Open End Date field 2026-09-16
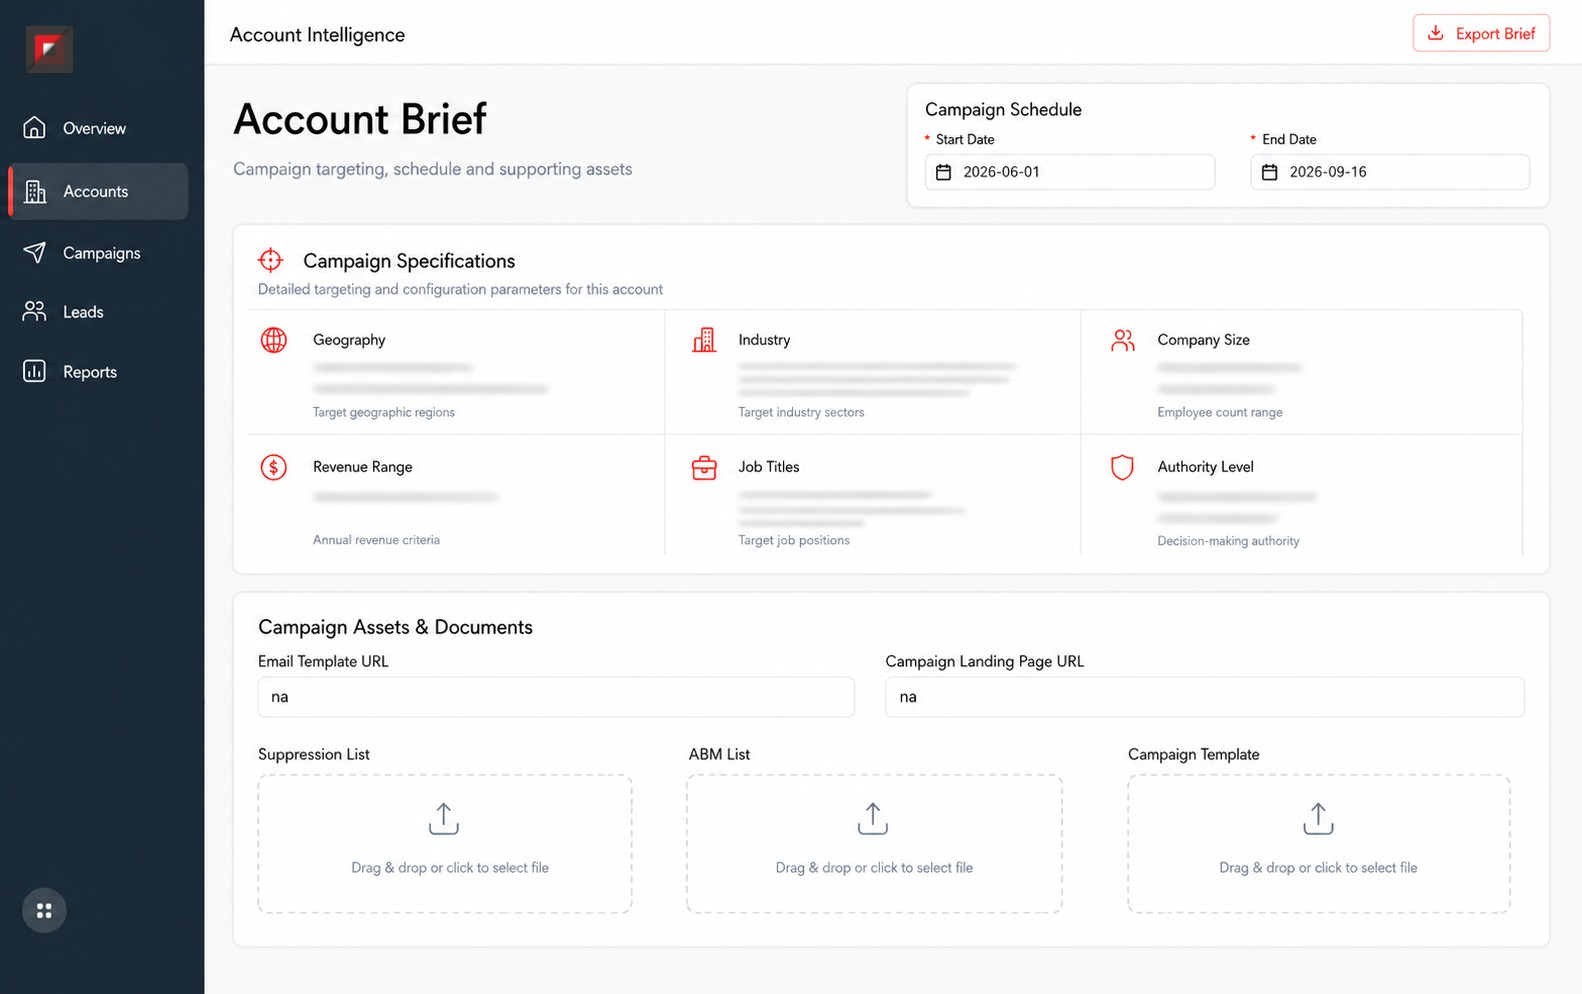This screenshot has width=1582, height=994. point(1390,172)
